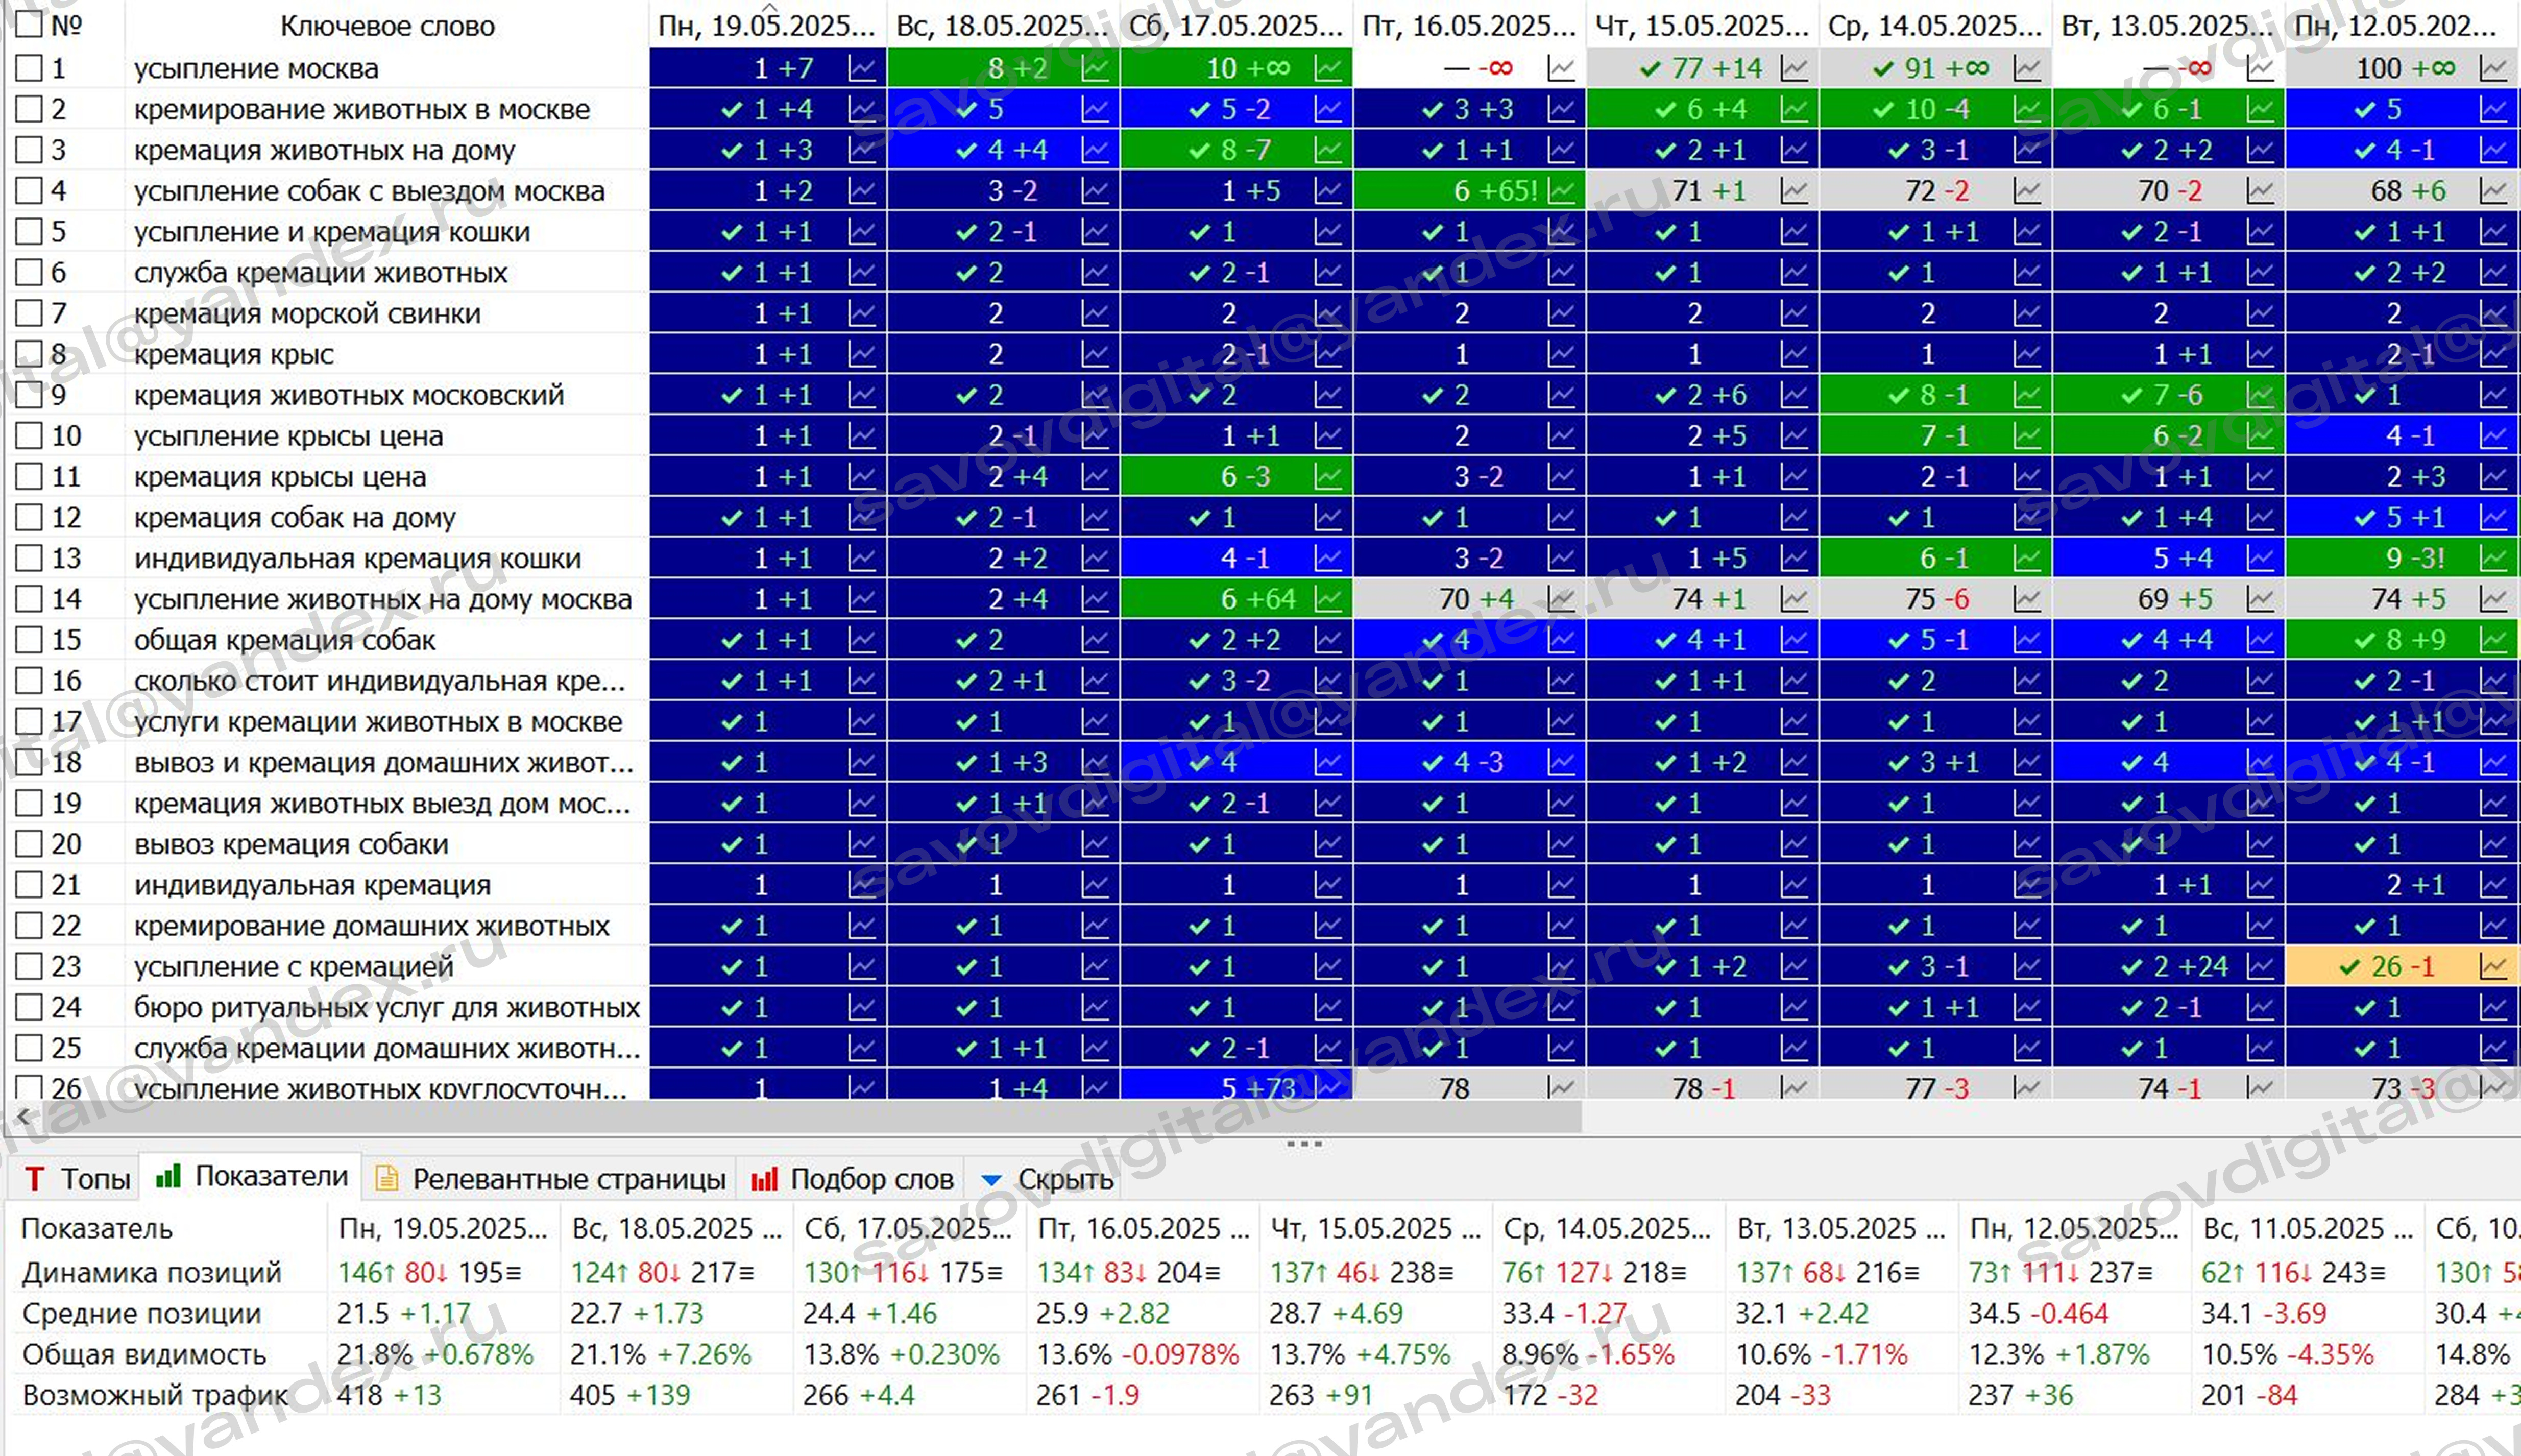Click chart icon for row 9 on 14.05.2025
Image resolution: width=2521 pixels, height=1456 pixels.
pos(2027,395)
